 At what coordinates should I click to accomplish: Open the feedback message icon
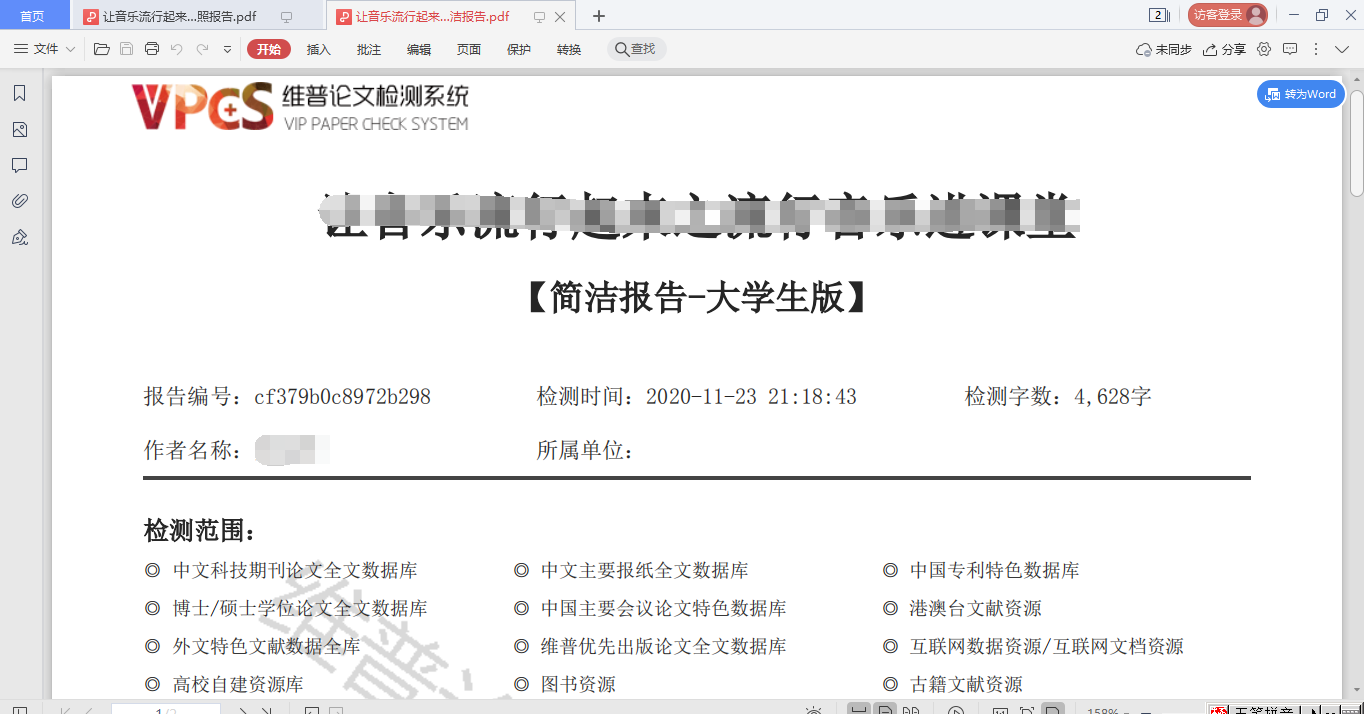tap(1290, 49)
